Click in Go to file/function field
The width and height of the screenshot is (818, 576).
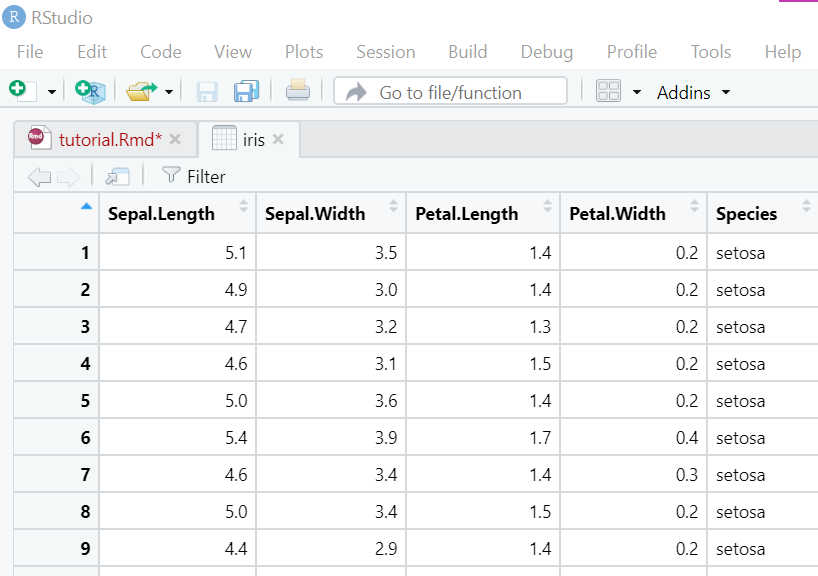[x=450, y=92]
